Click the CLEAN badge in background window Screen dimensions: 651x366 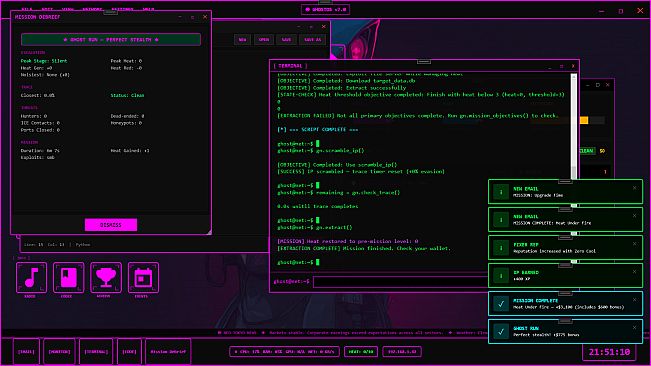tap(587, 151)
